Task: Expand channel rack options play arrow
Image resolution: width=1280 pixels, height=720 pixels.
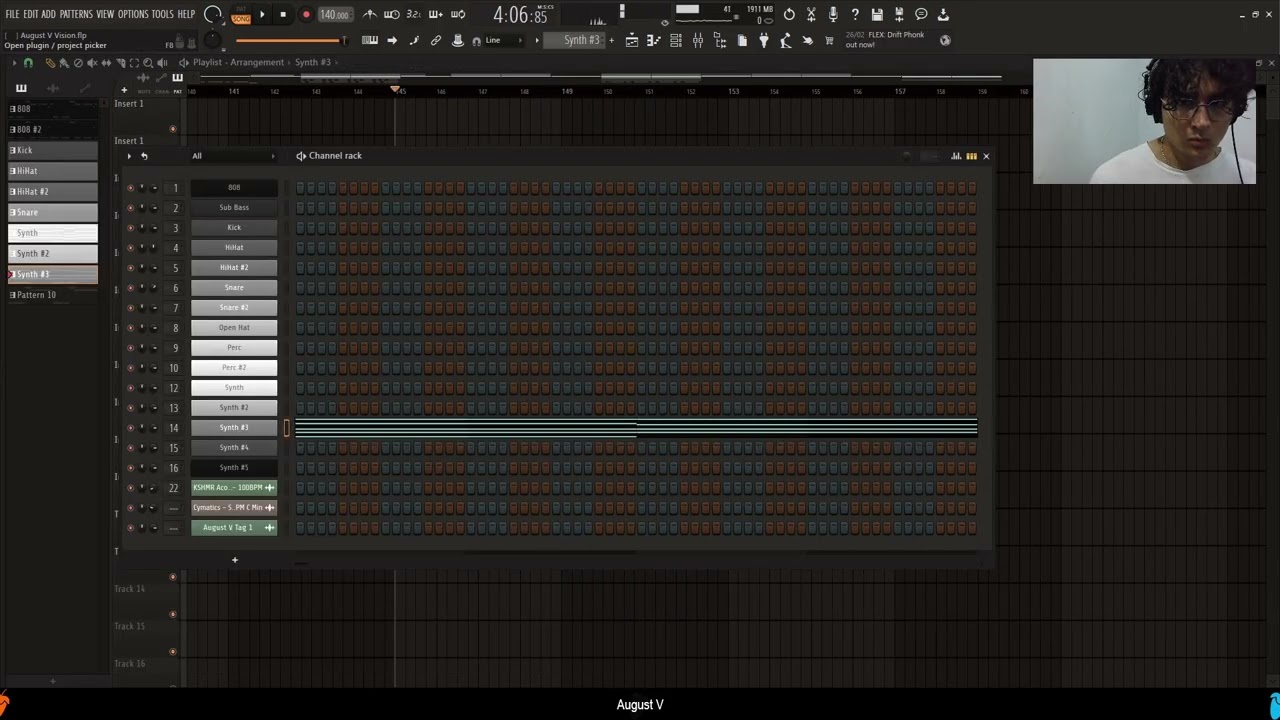Action: point(128,156)
